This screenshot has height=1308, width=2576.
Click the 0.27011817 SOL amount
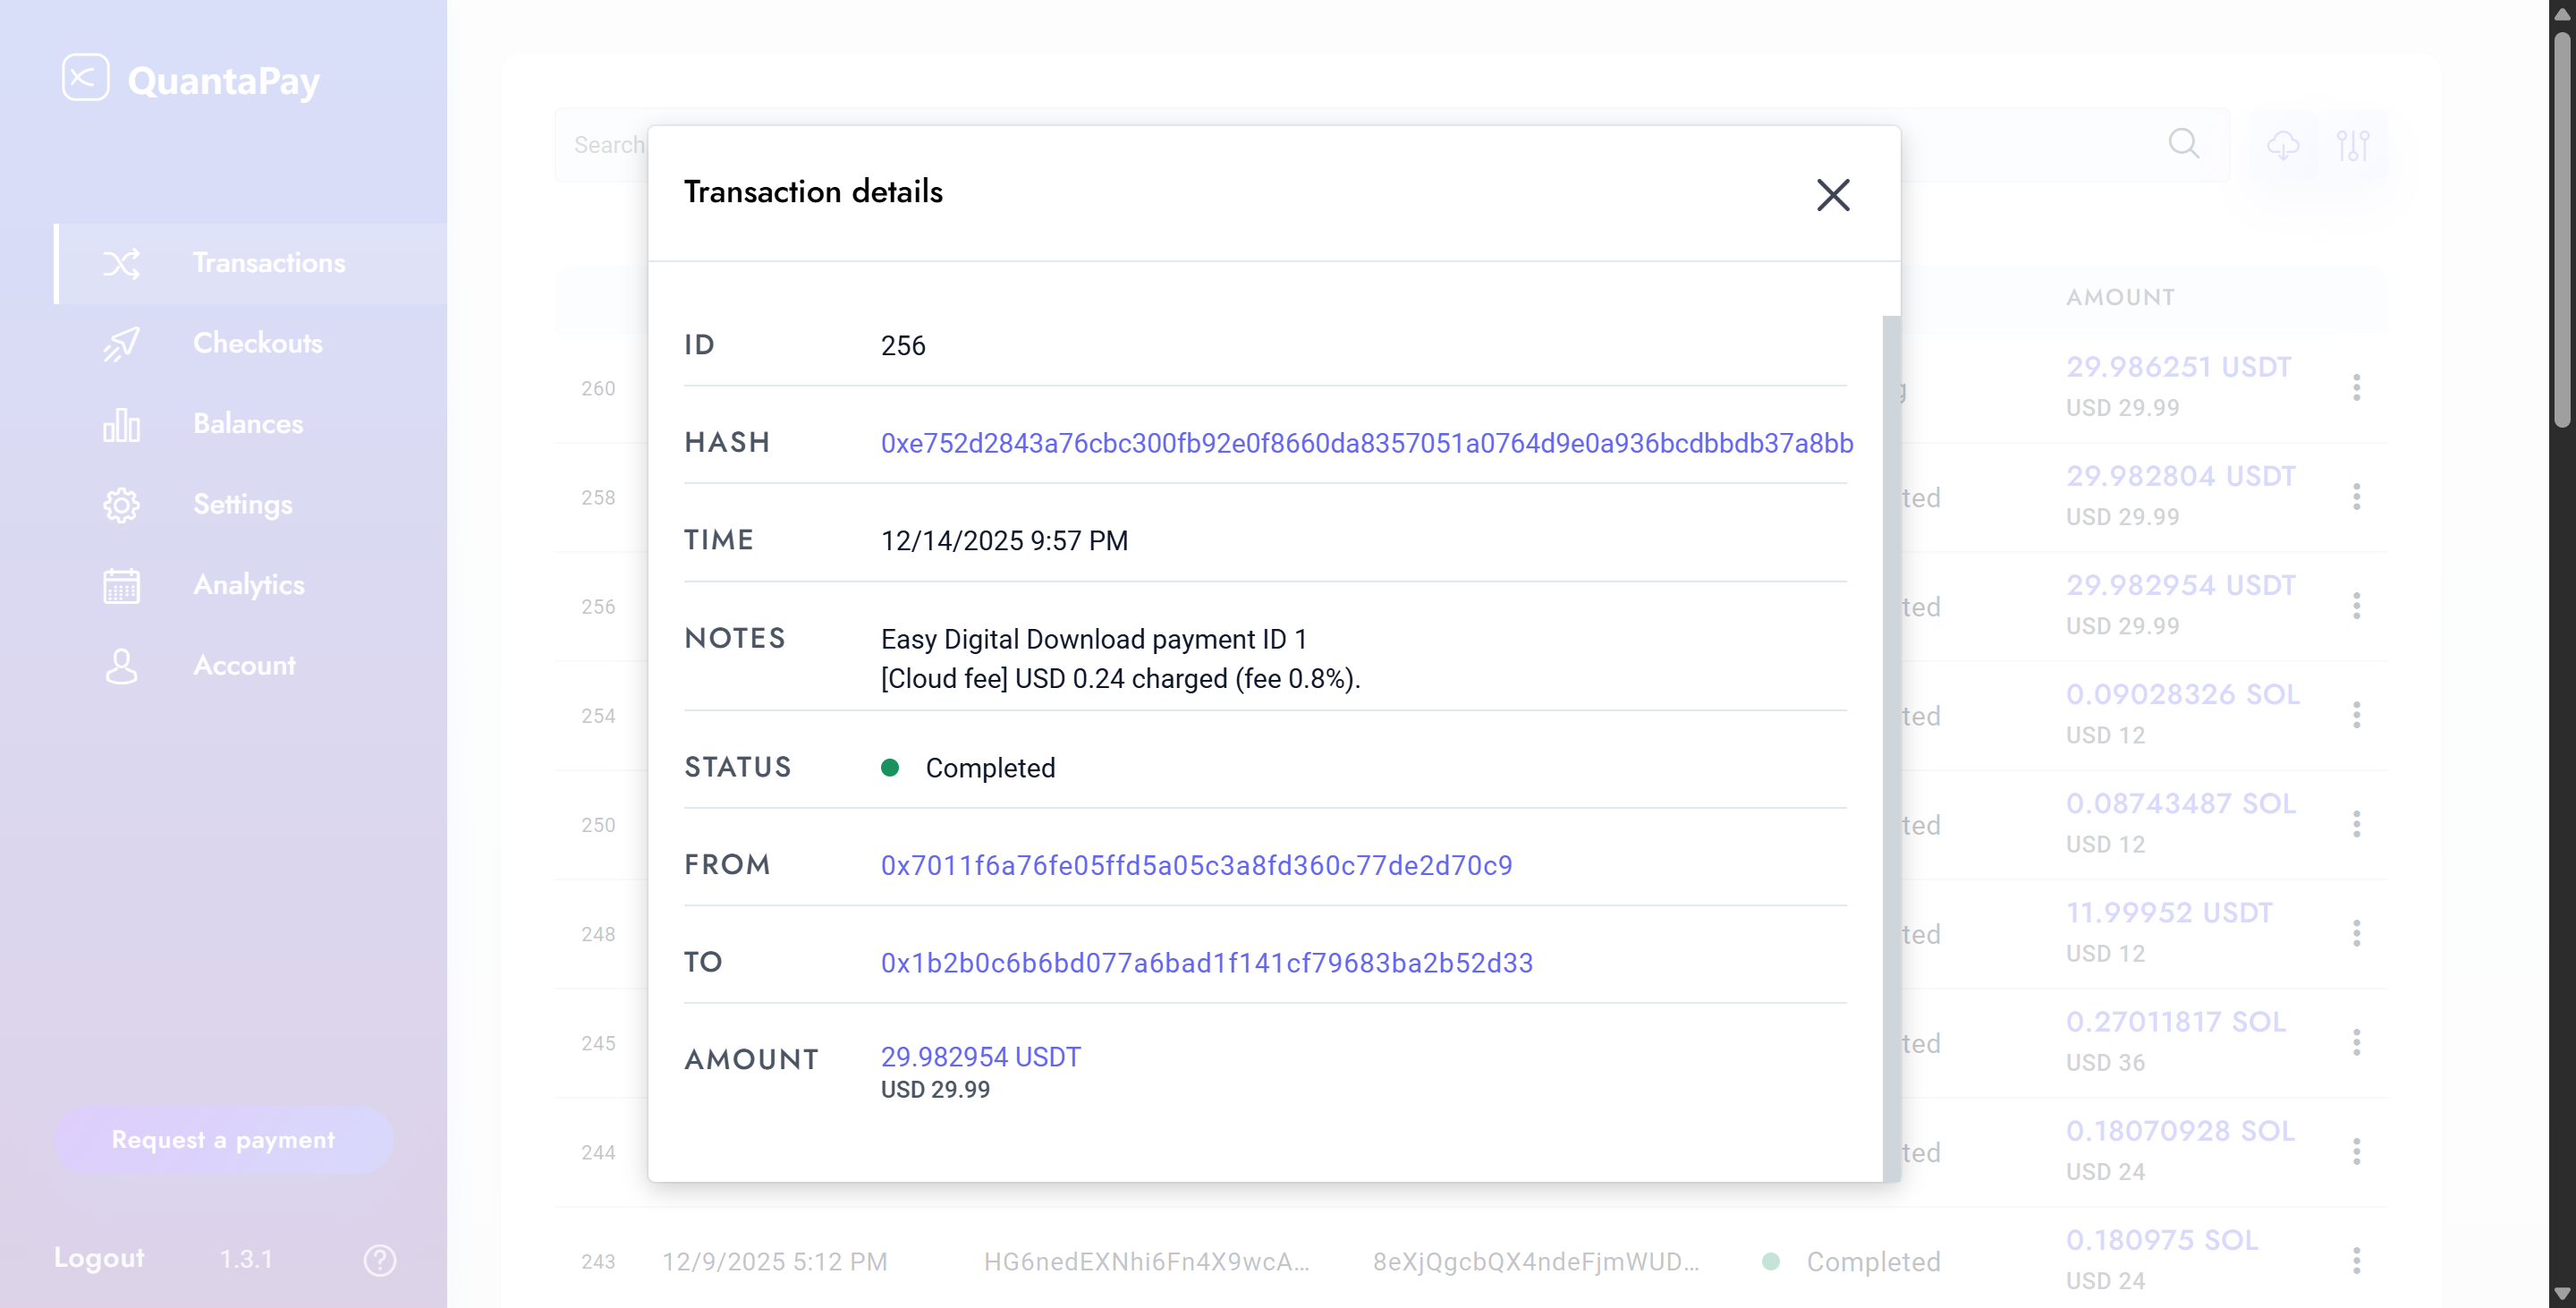tap(2176, 1021)
